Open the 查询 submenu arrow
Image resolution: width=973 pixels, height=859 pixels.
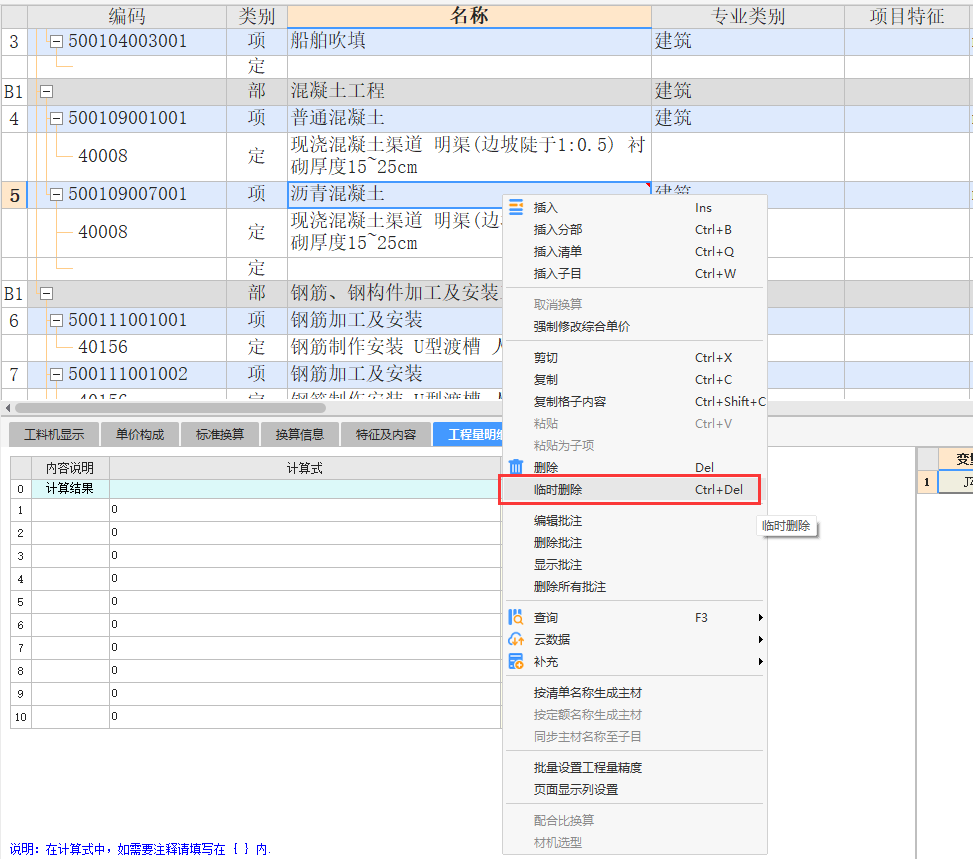[x=760, y=618]
